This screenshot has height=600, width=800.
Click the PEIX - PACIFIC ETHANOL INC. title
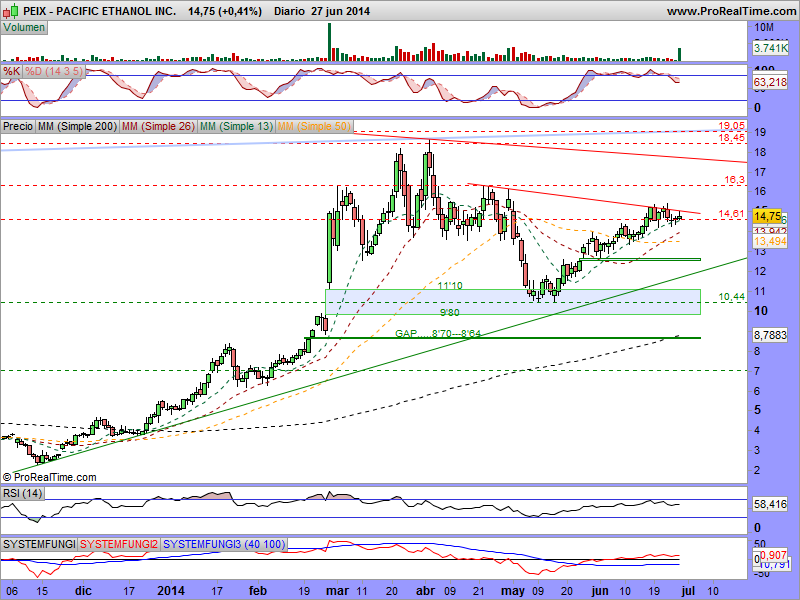pyautogui.click(x=100, y=11)
